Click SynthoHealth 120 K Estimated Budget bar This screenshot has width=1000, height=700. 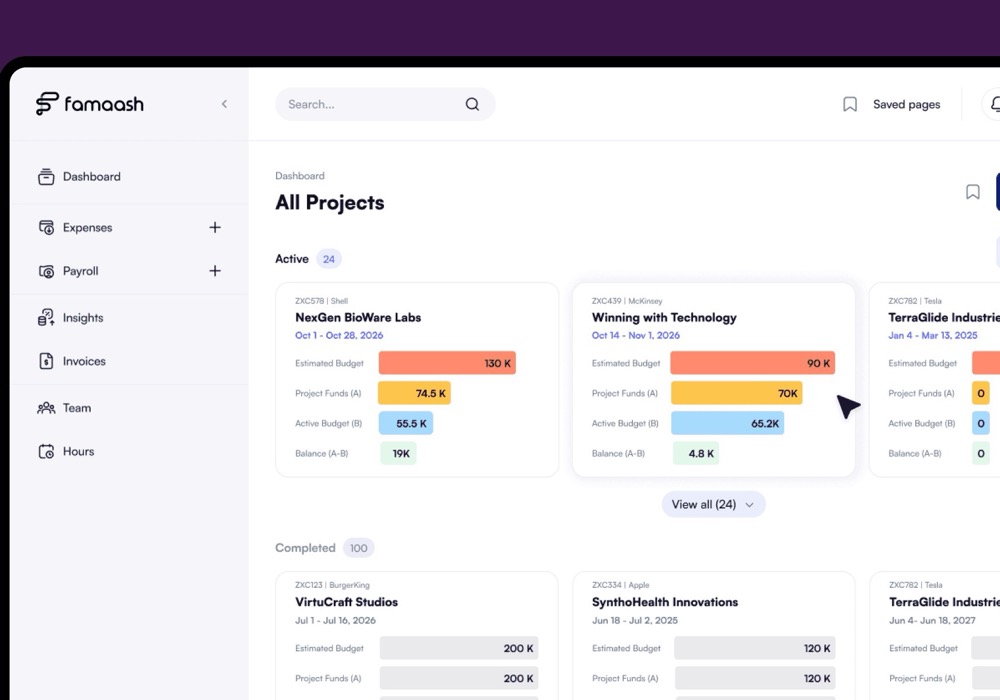755,648
